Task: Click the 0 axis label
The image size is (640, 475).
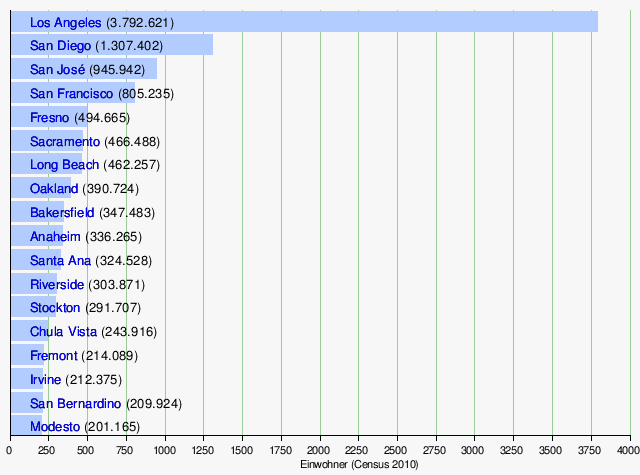Action: pos(9,450)
